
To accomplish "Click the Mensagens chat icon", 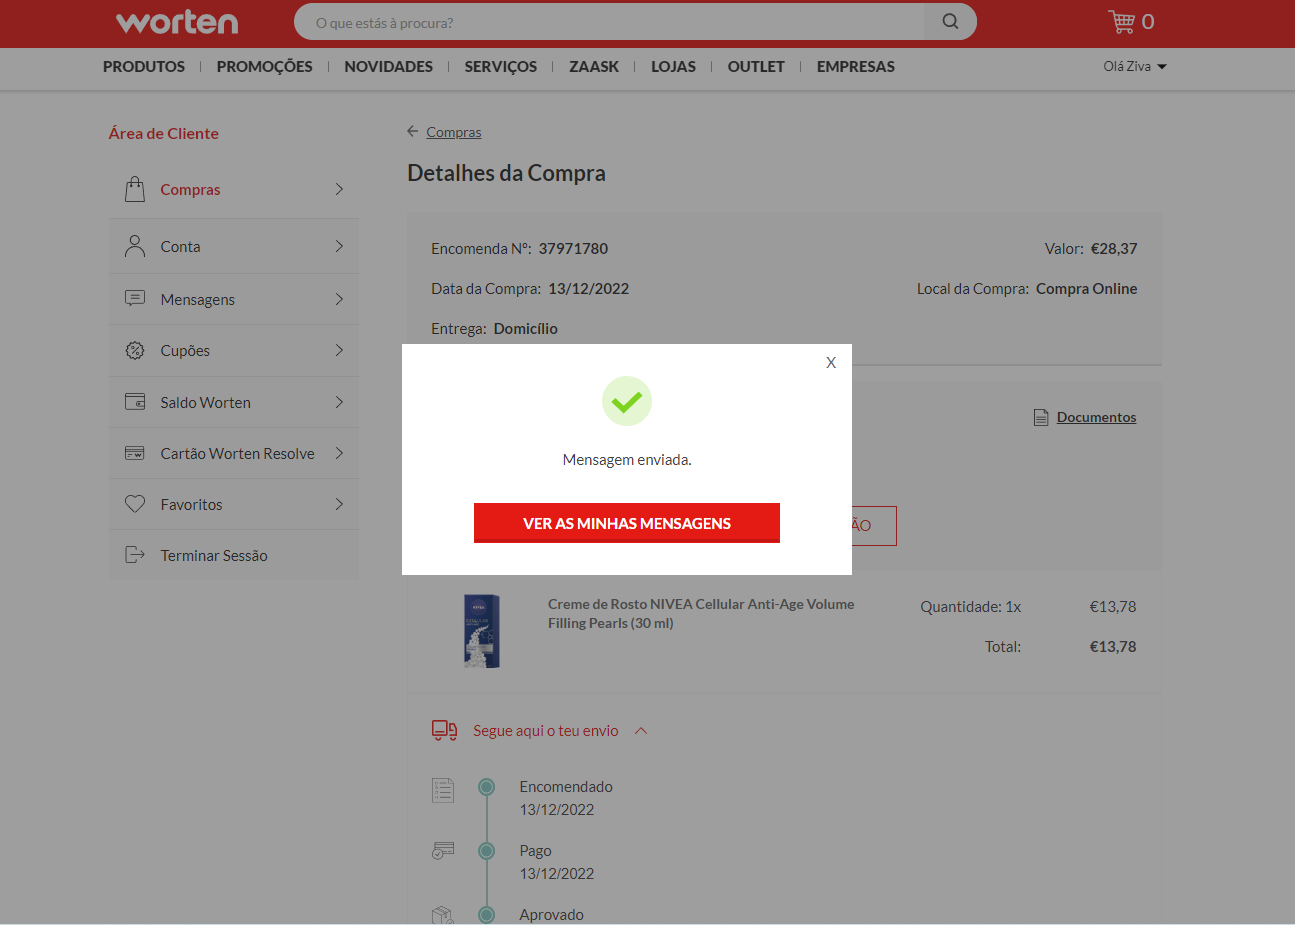I will click(135, 298).
